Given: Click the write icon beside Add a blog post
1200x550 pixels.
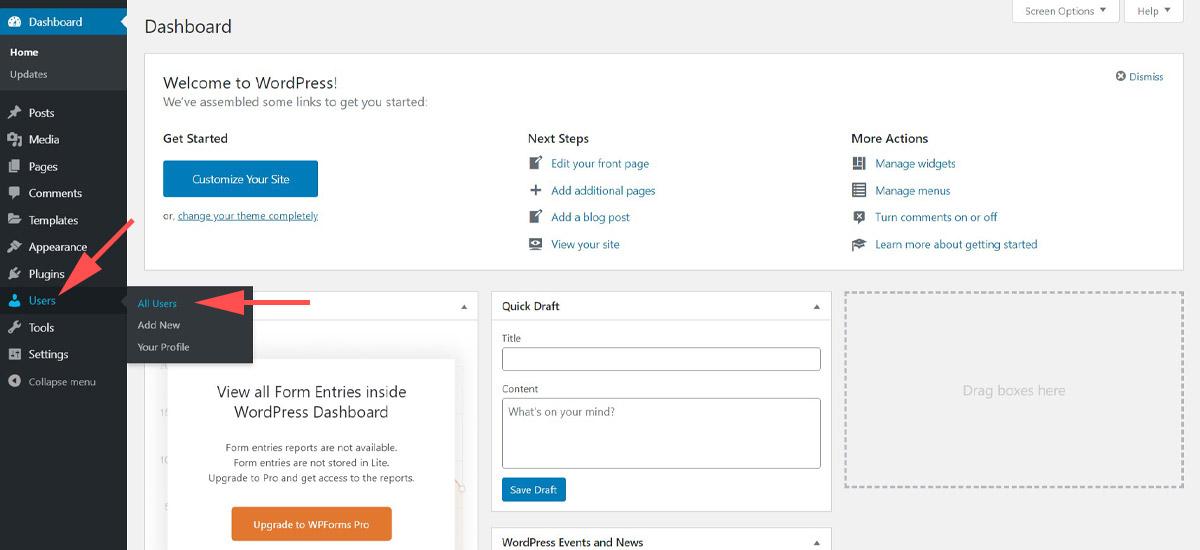Looking at the screenshot, I should tap(535, 217).
